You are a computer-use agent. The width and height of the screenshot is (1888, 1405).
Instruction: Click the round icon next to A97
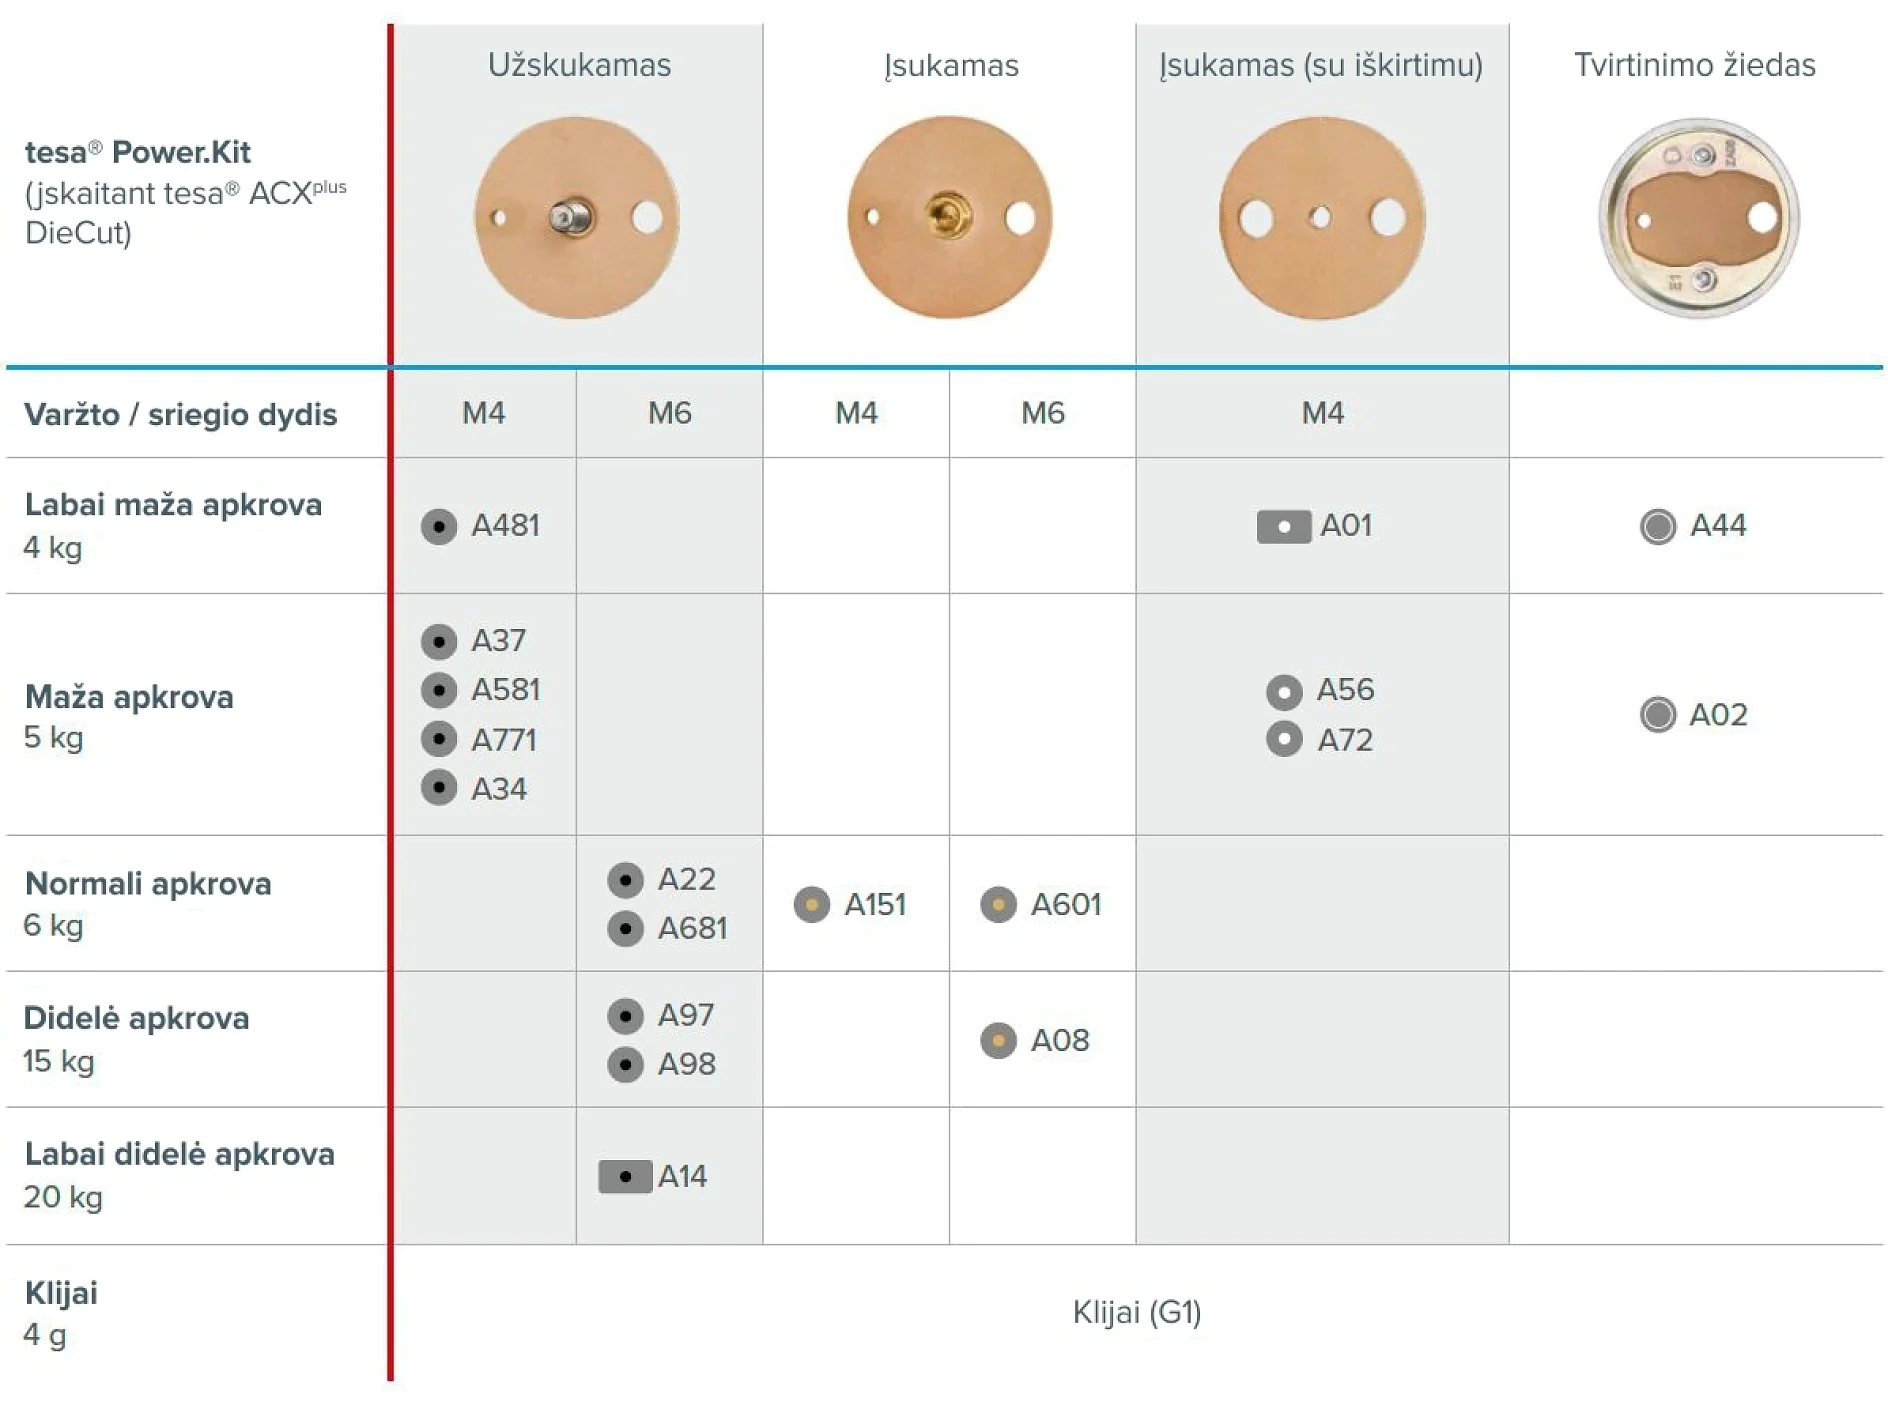pyautogui.click(x=625, y=1016)
